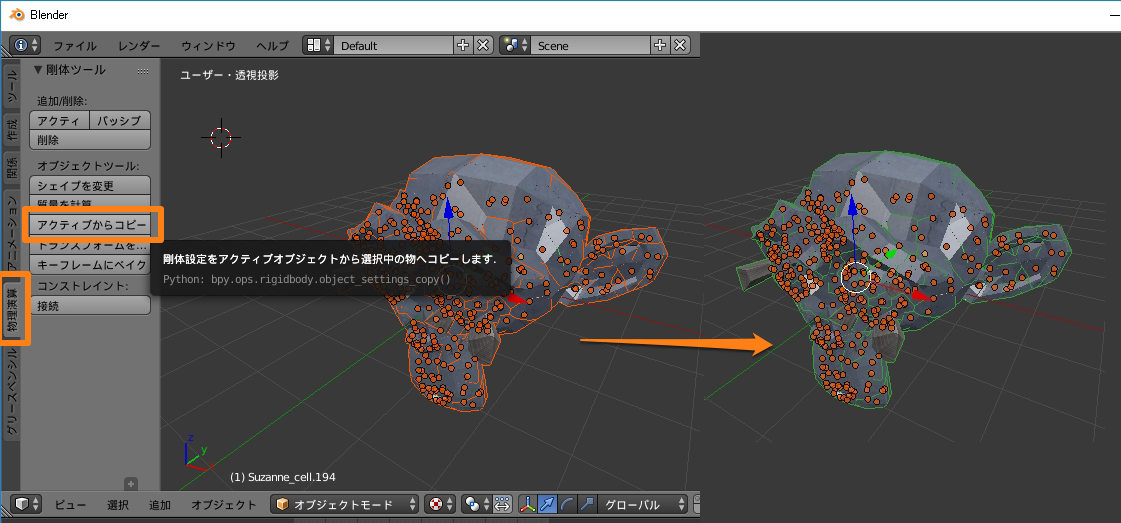Toggle the 3D manipulator axes icon

(x=528, y=504)
